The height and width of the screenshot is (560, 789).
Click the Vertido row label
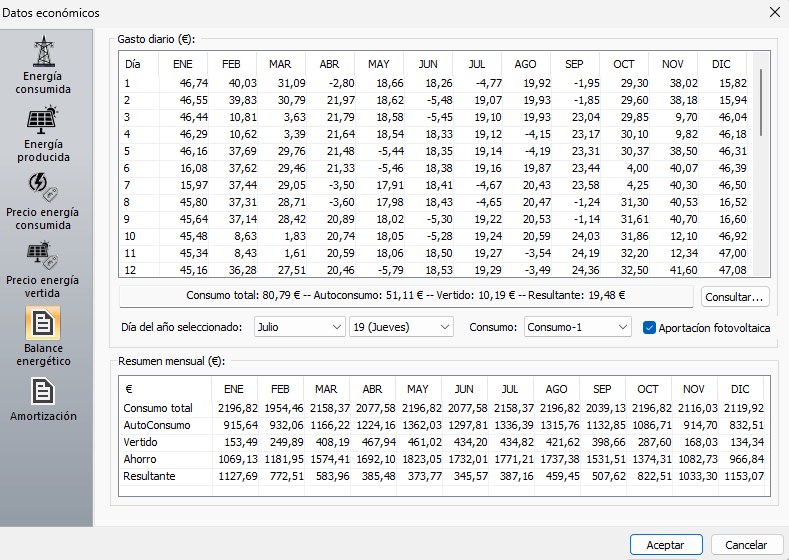pos(140,442)
